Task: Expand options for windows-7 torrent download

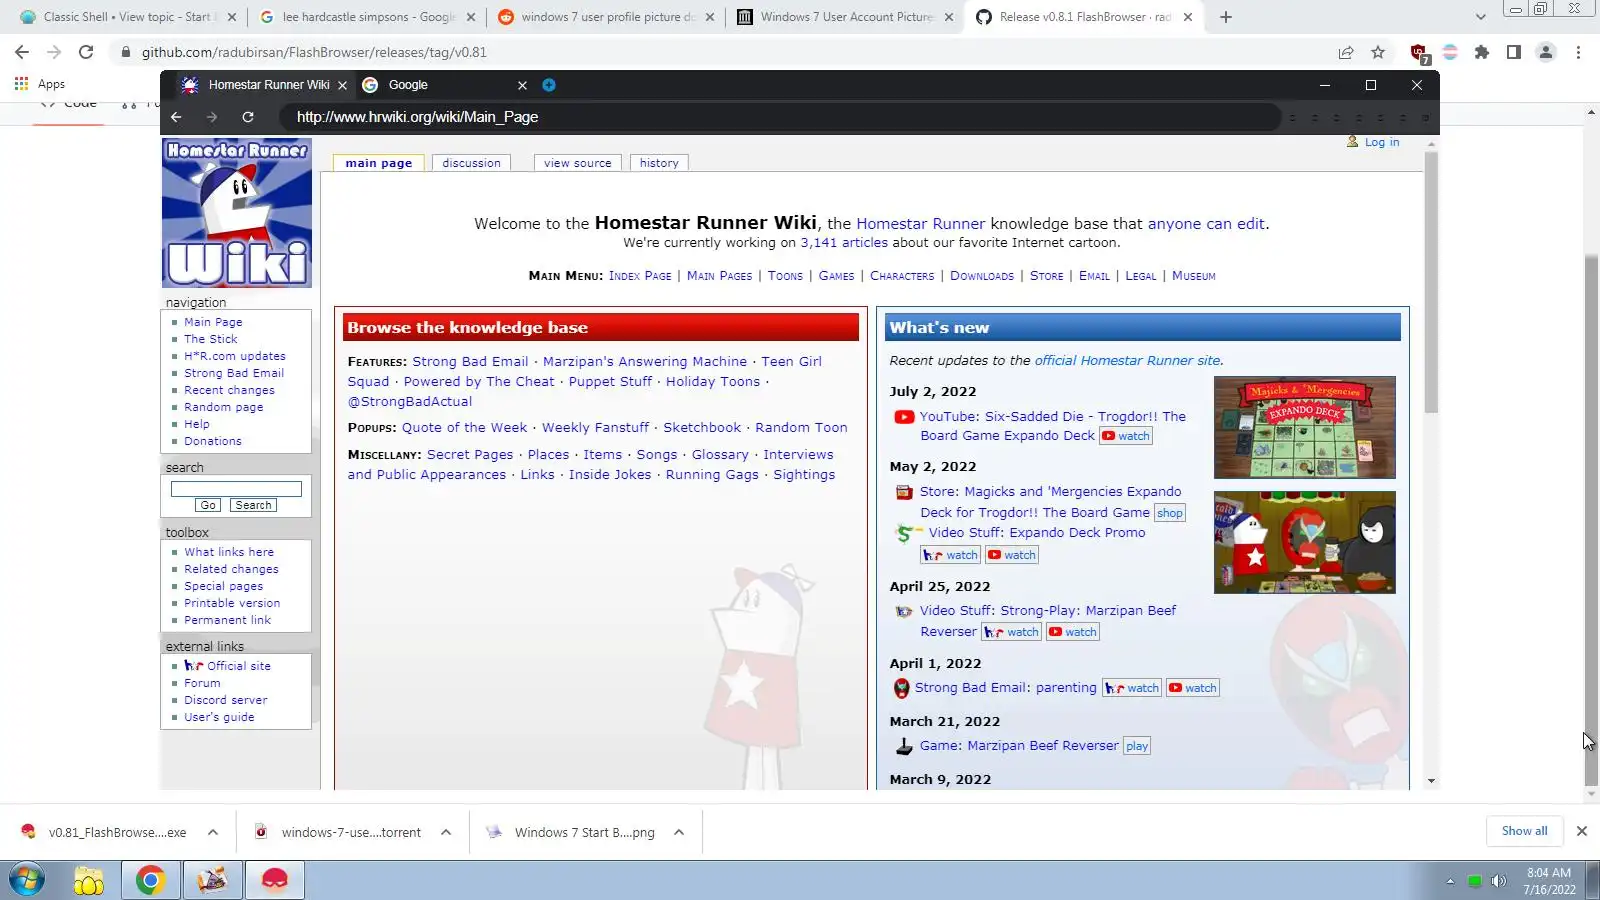Action: click(x=446, y=832)
